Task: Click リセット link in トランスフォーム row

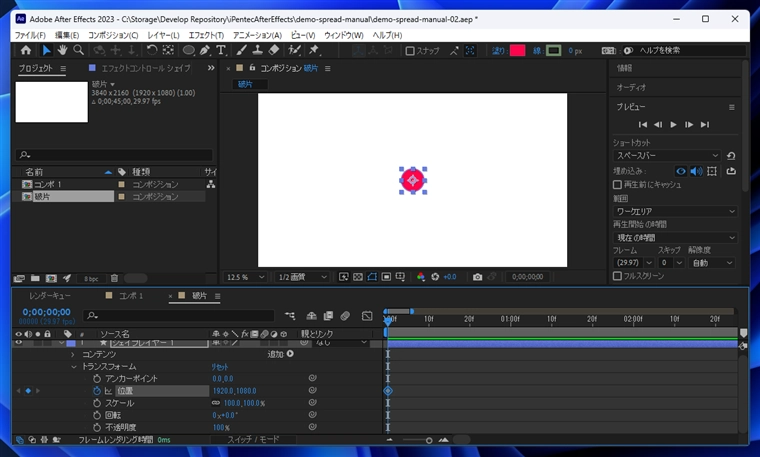Action: pyautogui.click(x=220, y=367)
